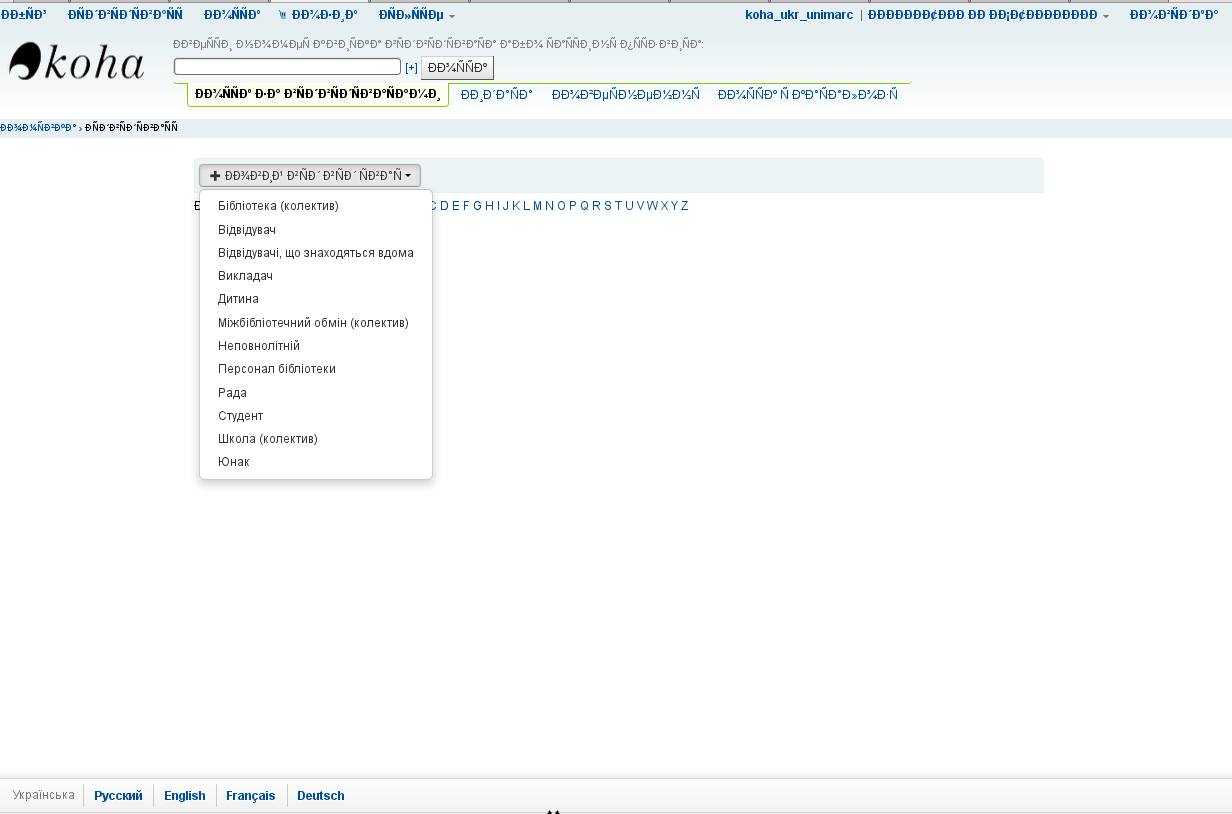Click the button right of the search box
Viewport: 1232px width, 814px height.
click(x=457, y=68)
